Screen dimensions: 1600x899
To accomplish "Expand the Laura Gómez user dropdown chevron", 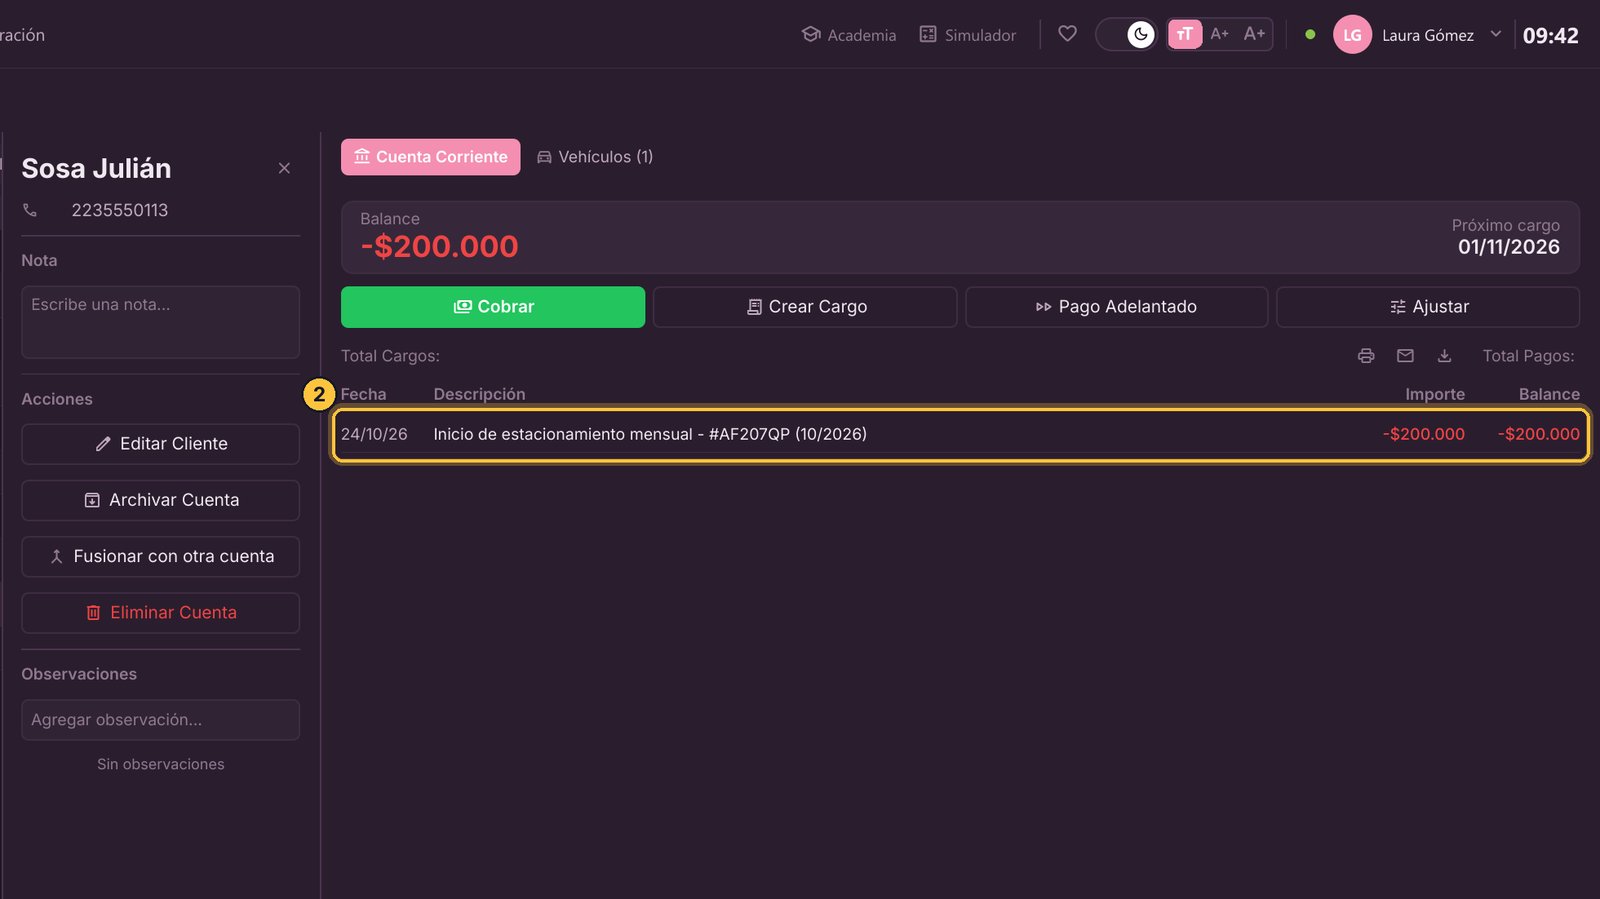I will pos(1496,34).
